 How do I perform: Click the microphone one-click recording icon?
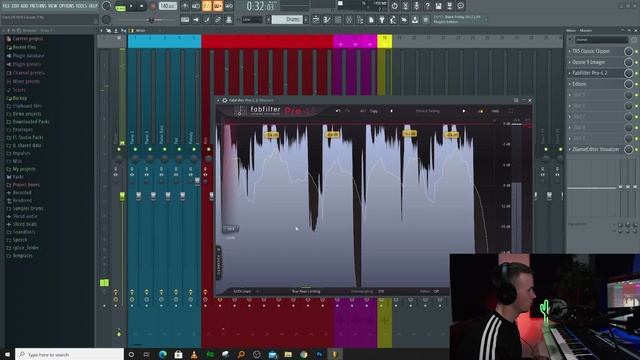[x=416, y=6]
